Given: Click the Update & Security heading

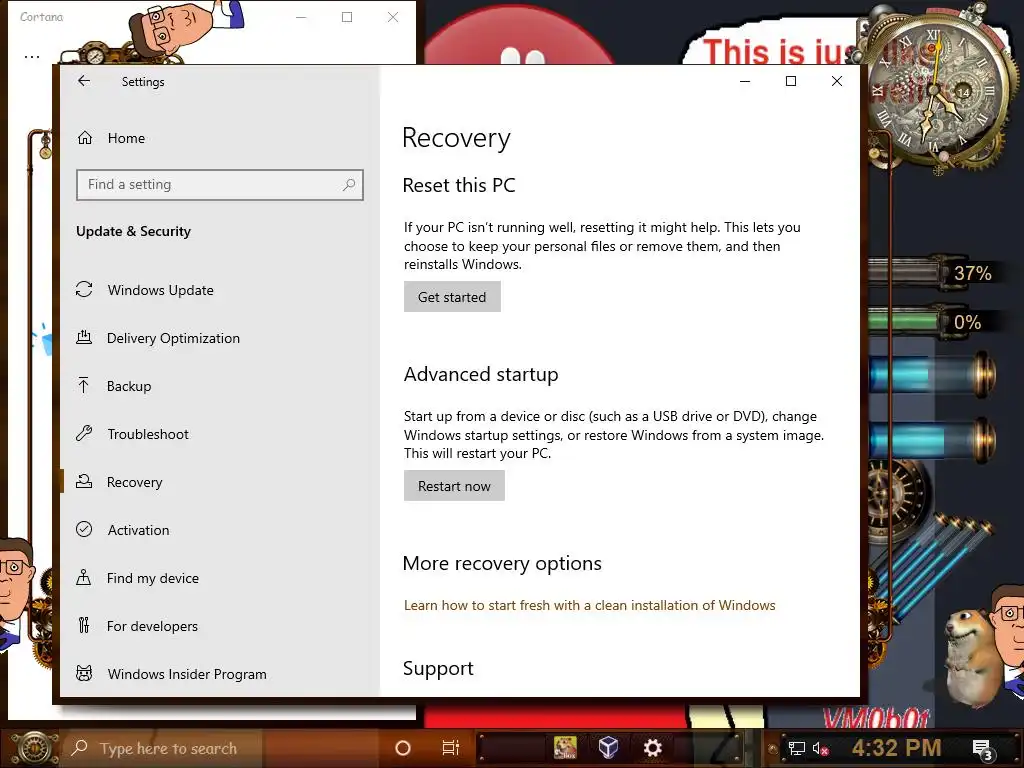Looking at the screenshot, I should pyautogui.click(x=133, y=231).
